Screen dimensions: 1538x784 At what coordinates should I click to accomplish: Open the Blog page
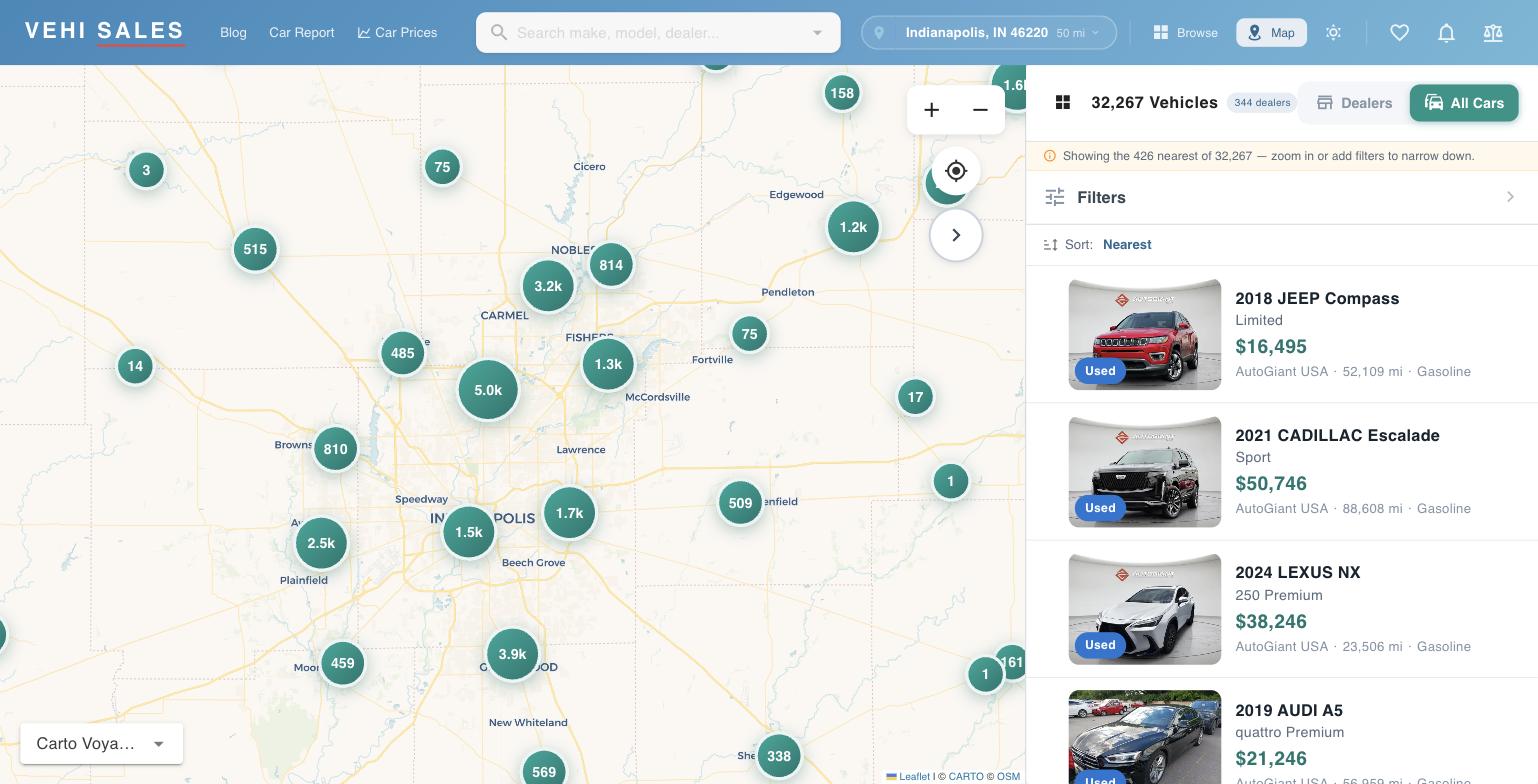pos(233,33)
